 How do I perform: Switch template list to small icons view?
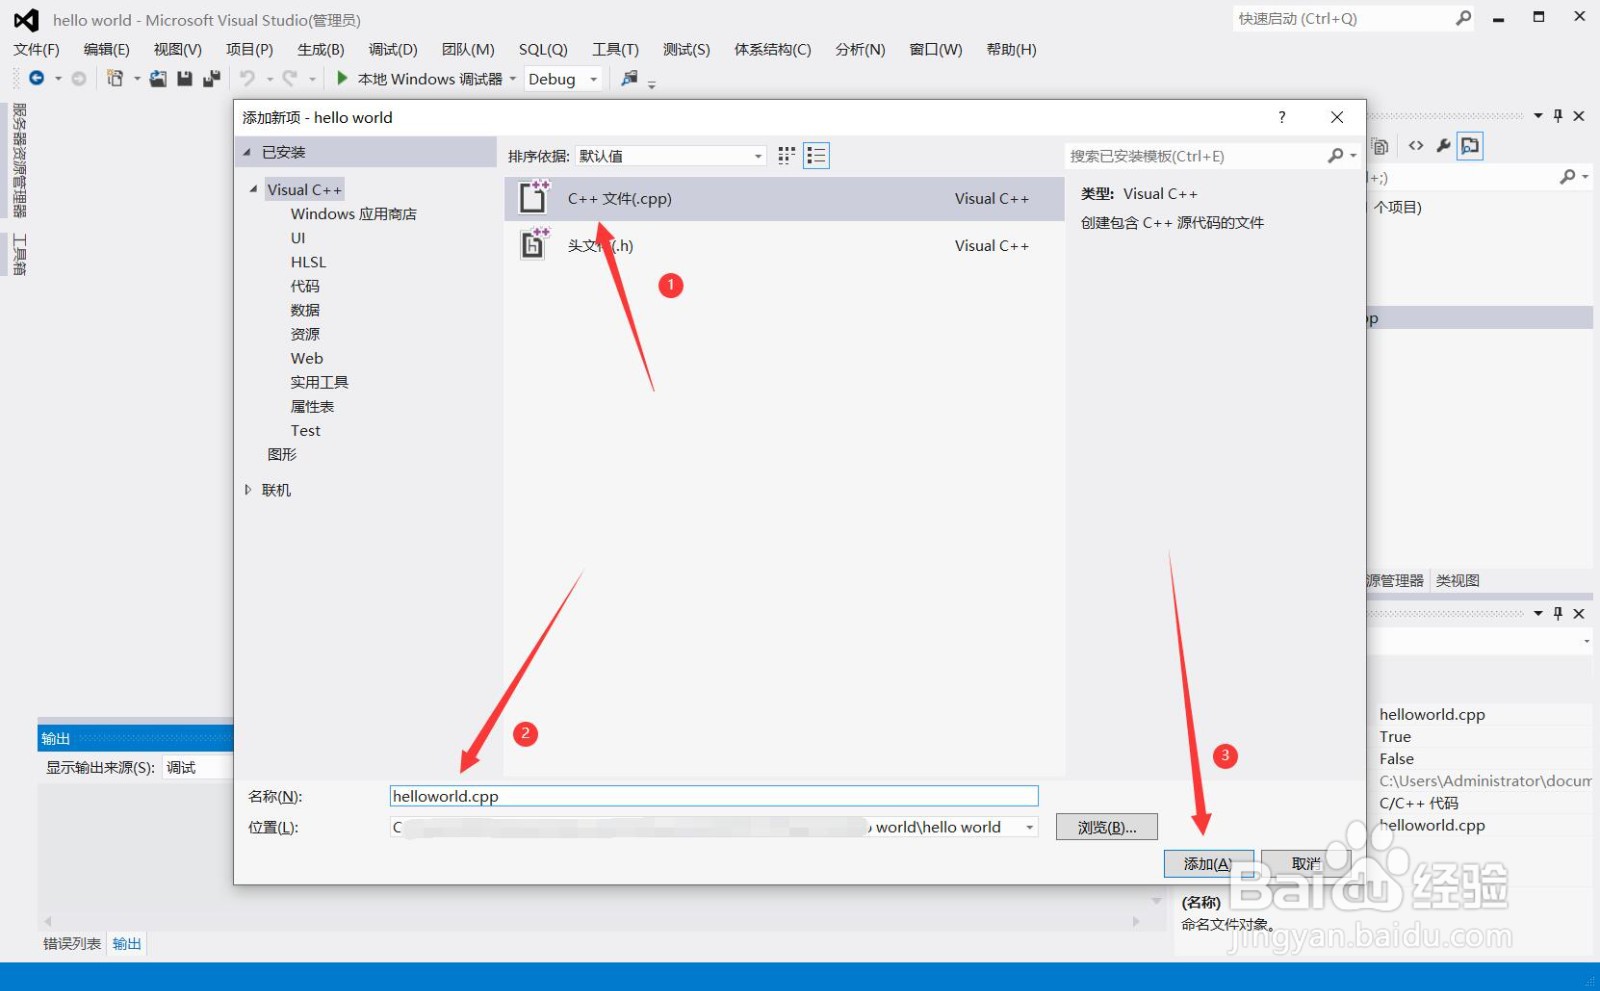click(786, 155)
